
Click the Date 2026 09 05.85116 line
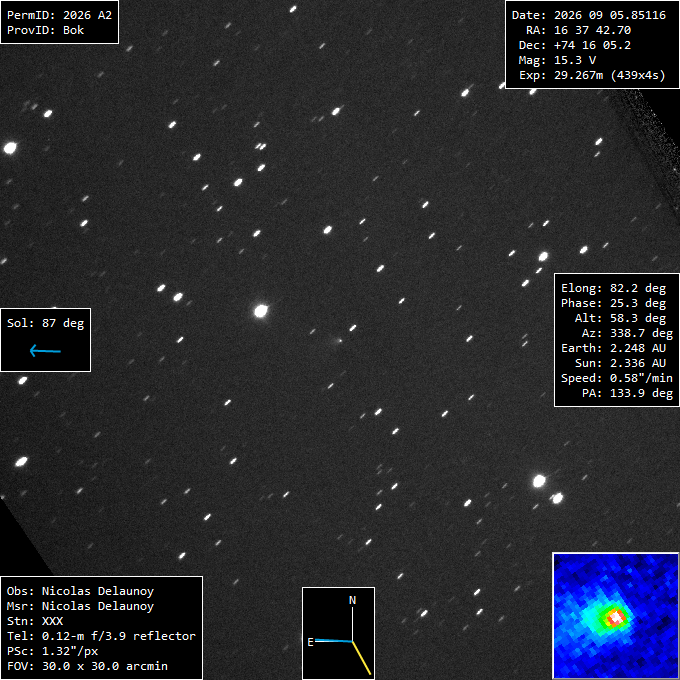tap(588, 15)
